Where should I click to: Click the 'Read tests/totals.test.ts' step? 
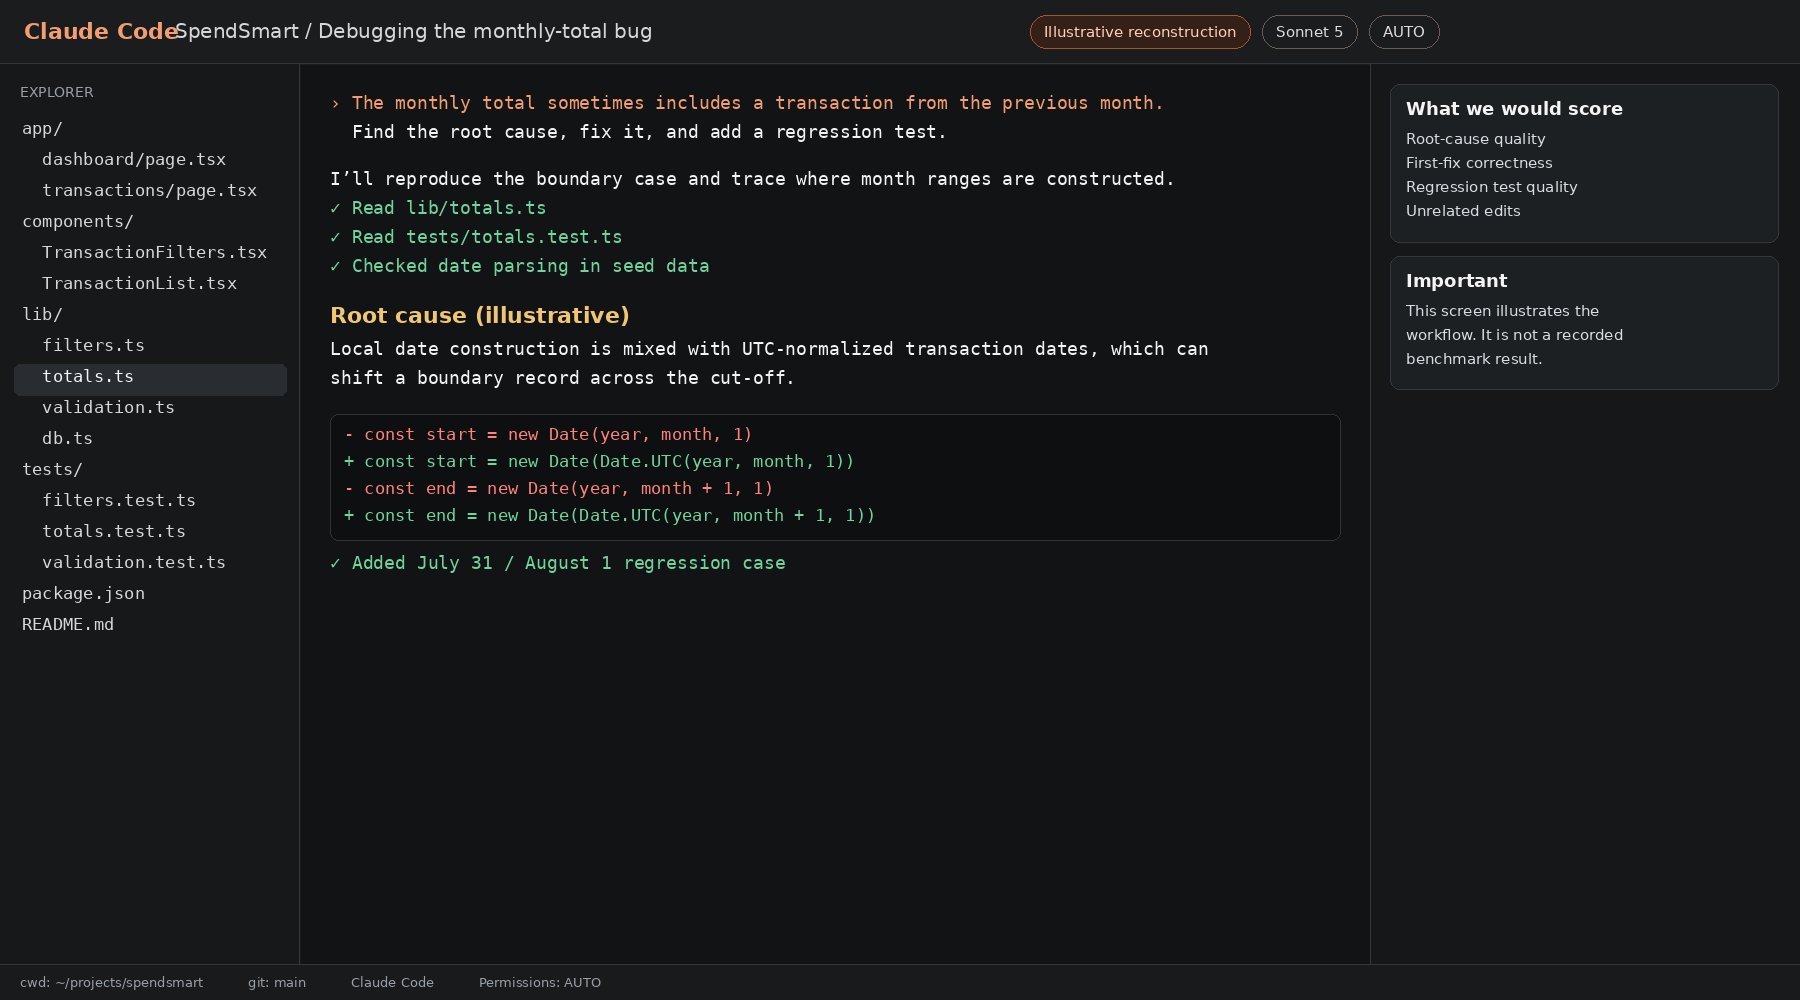[476, 237]
